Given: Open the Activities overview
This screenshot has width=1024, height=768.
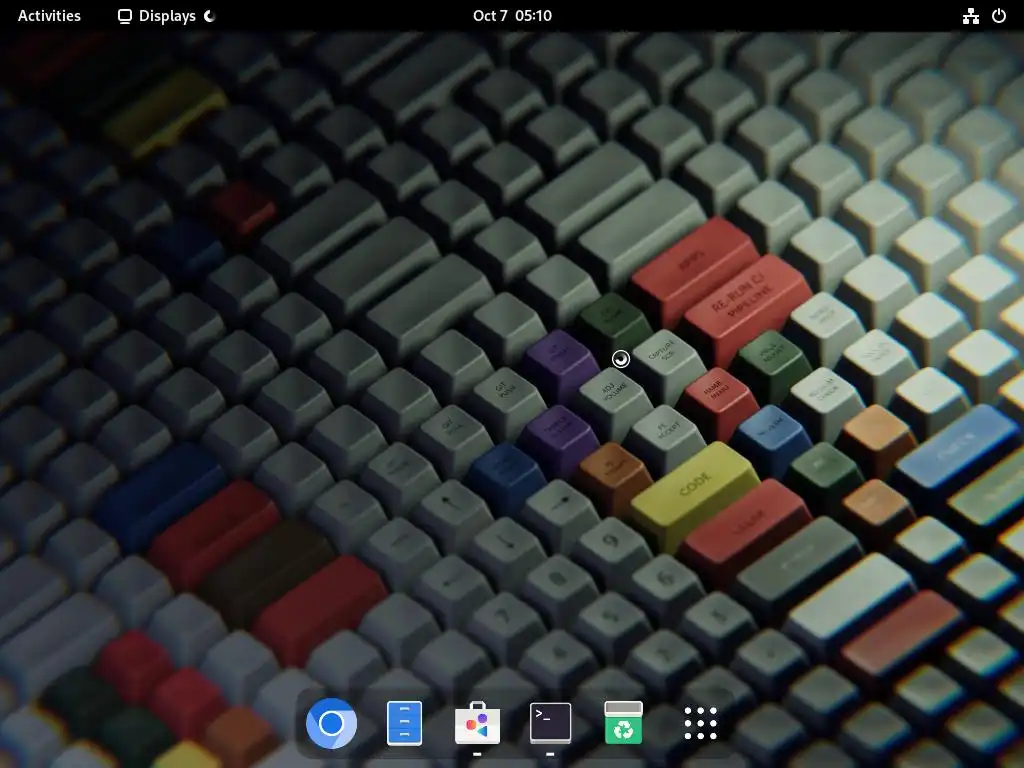Looking at the screenshot, I should tap(49, 16).
